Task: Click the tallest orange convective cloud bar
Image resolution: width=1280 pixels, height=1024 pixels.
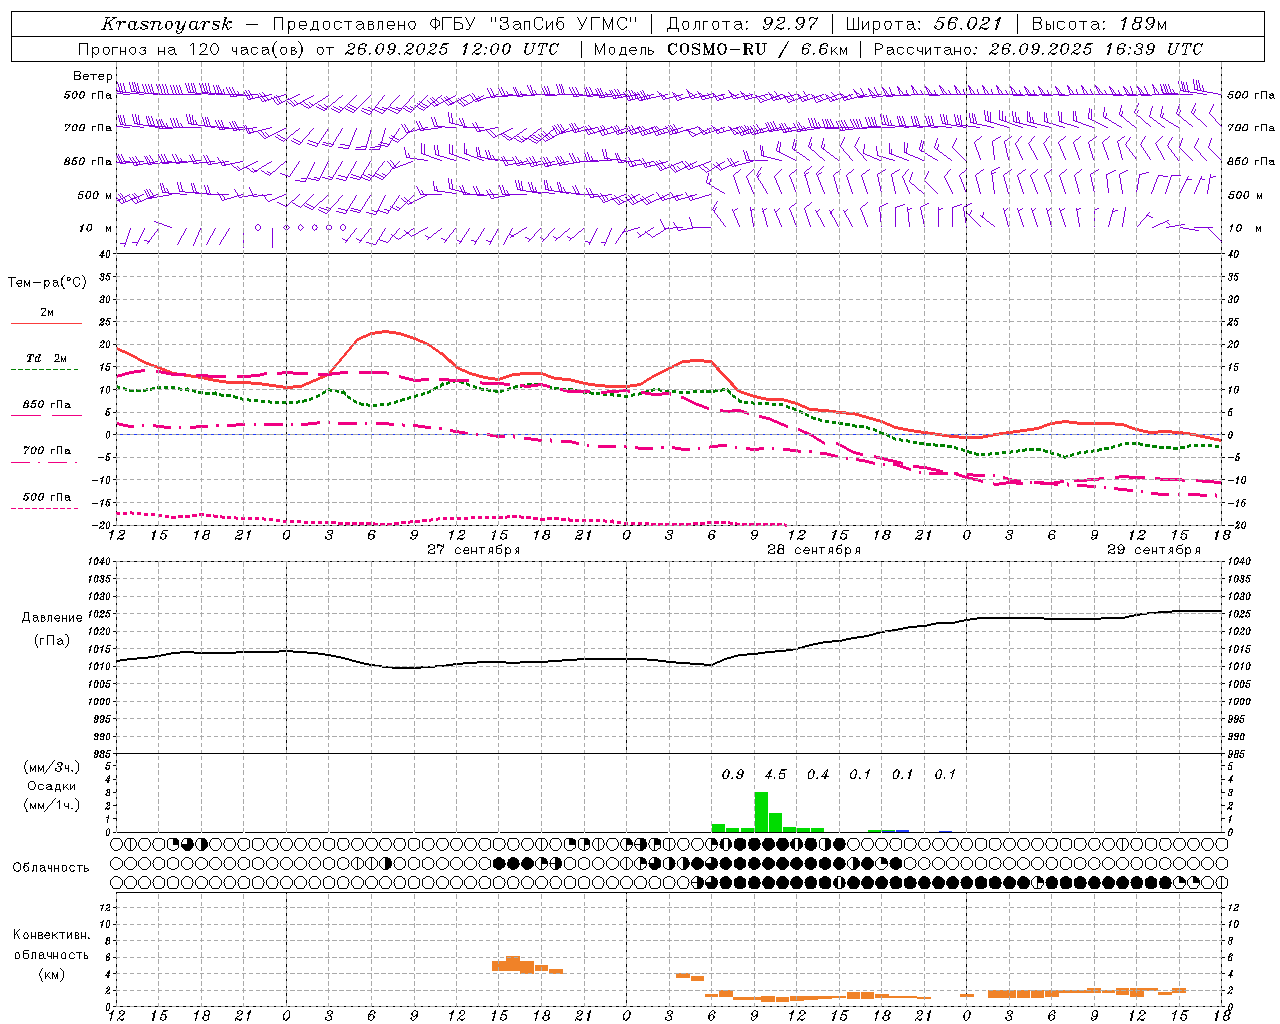Action: [513, 964]
